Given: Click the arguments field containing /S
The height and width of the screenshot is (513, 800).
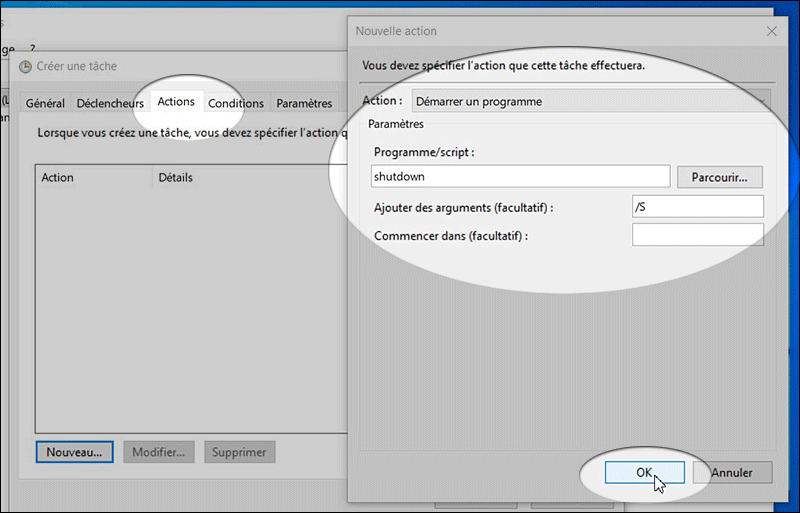Looking at the screenshot, I should click(x=697, y=207).
